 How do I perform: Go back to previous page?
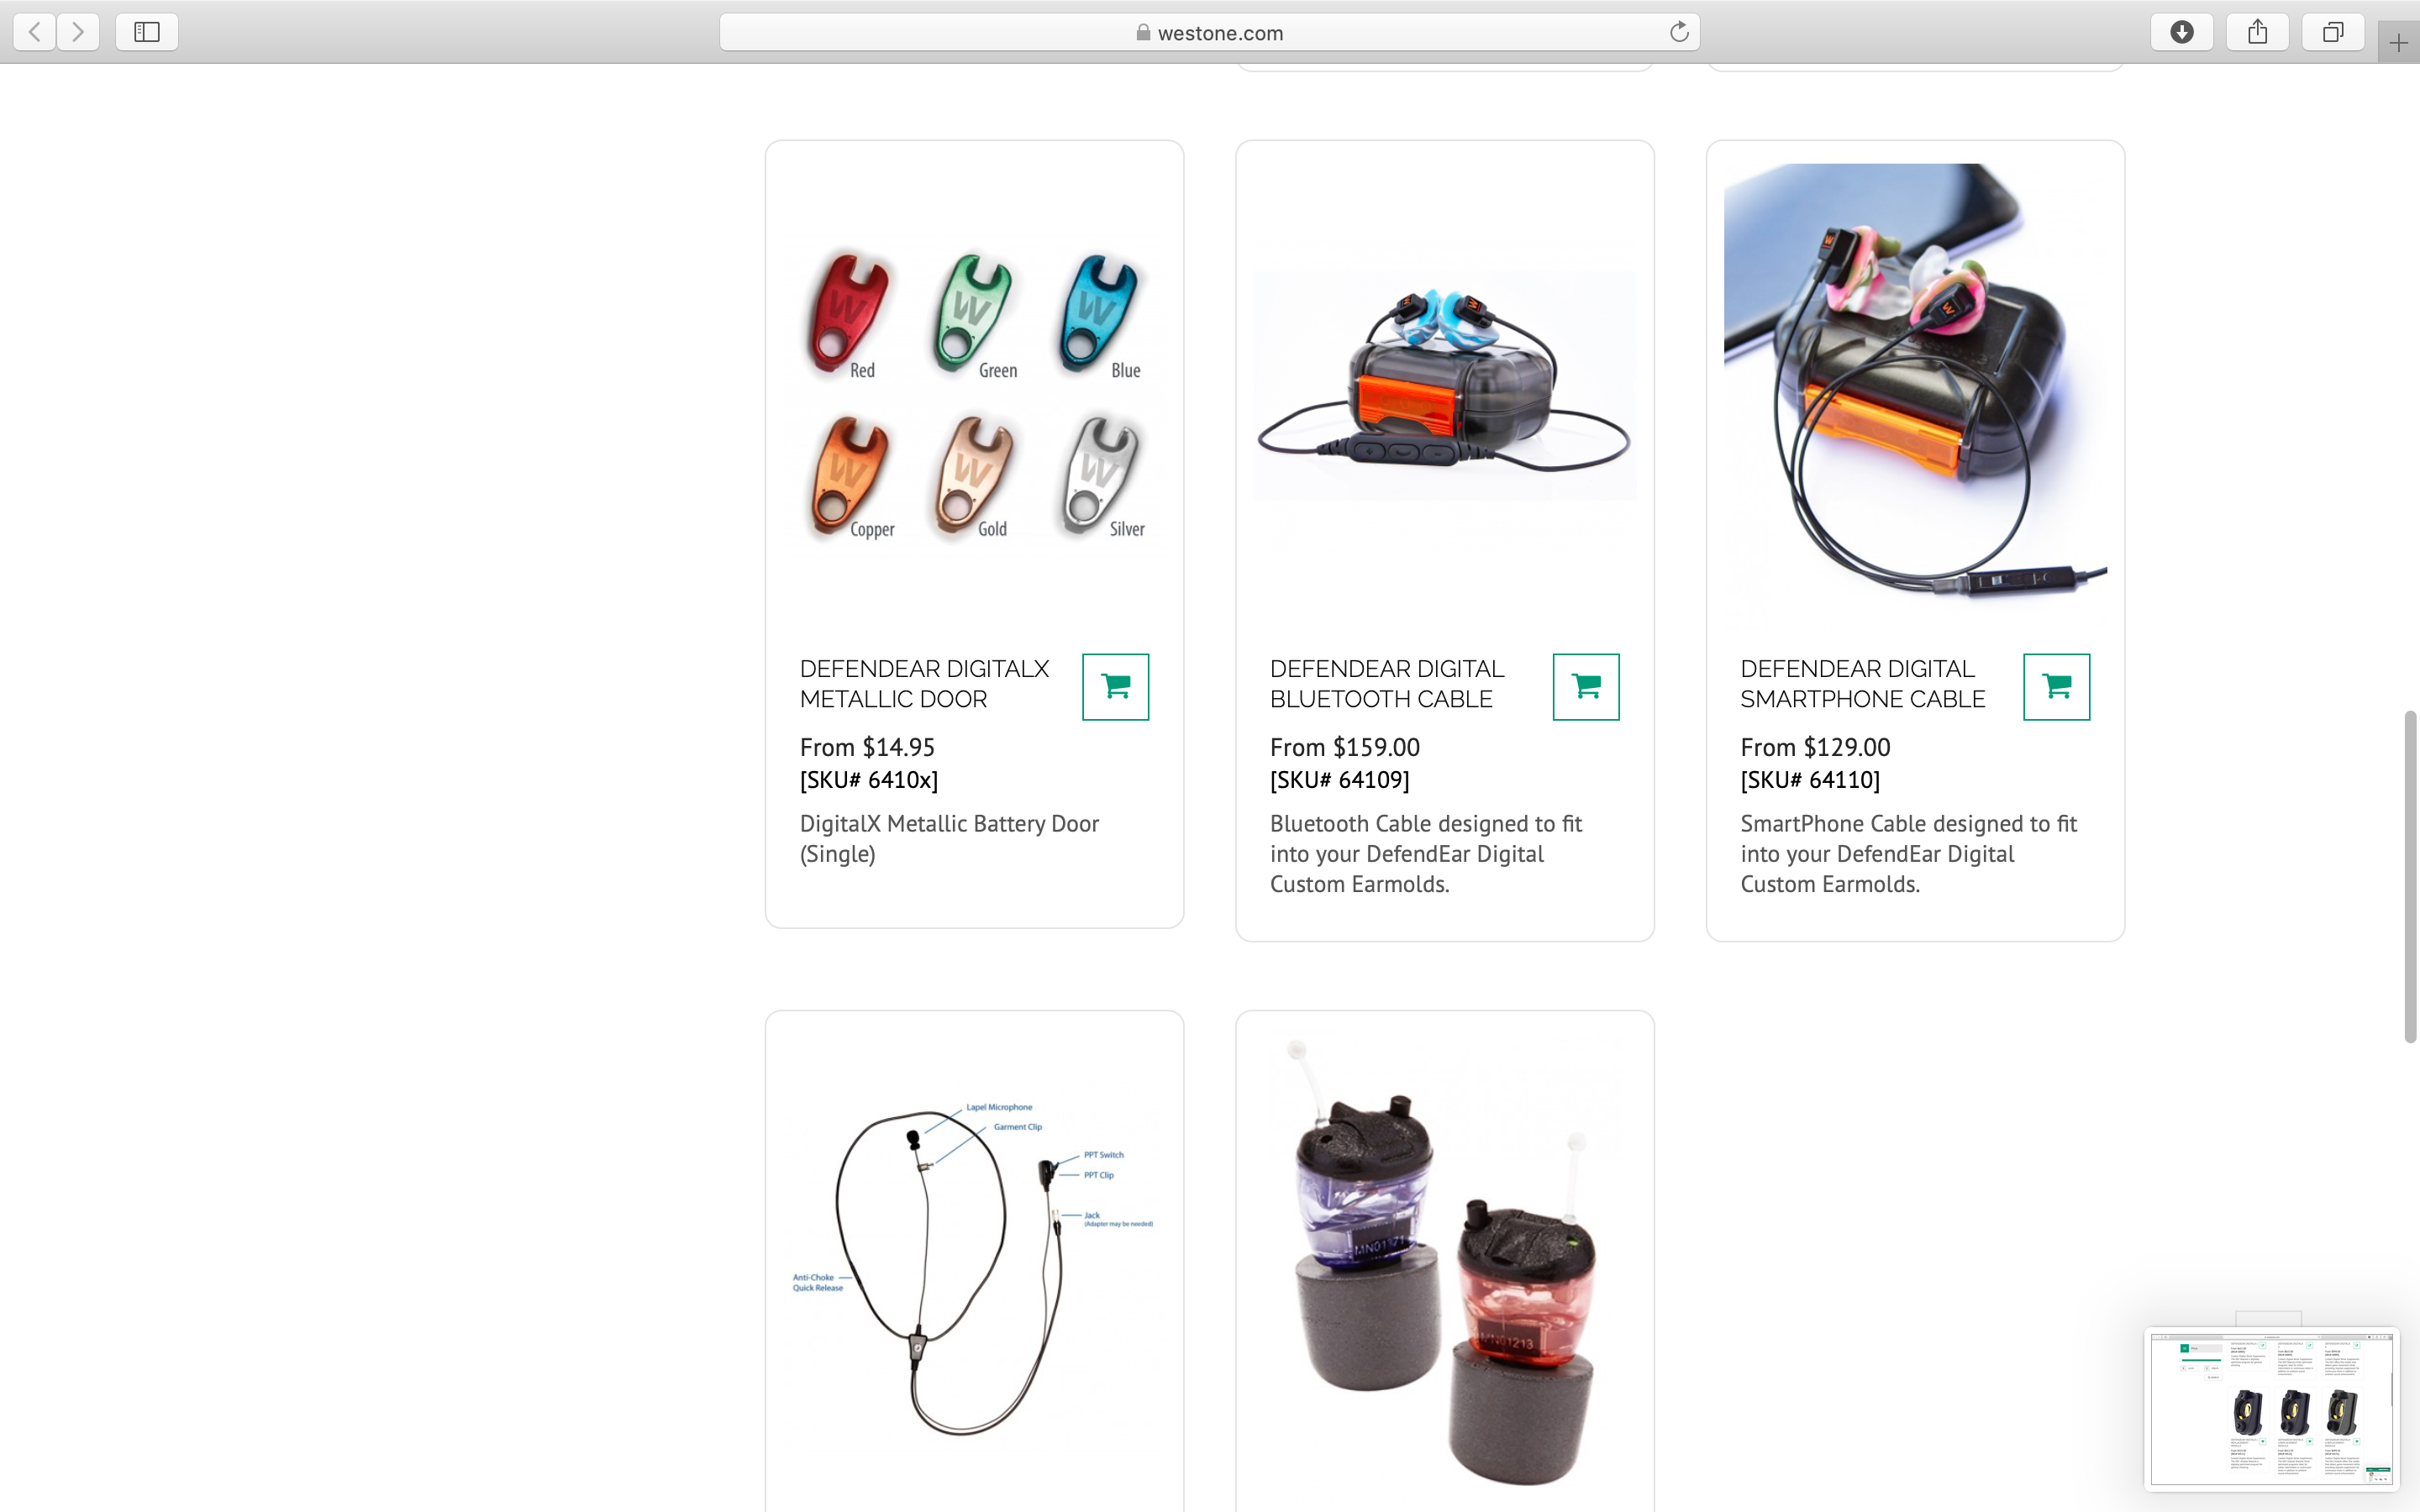click(x=35, y=32)
